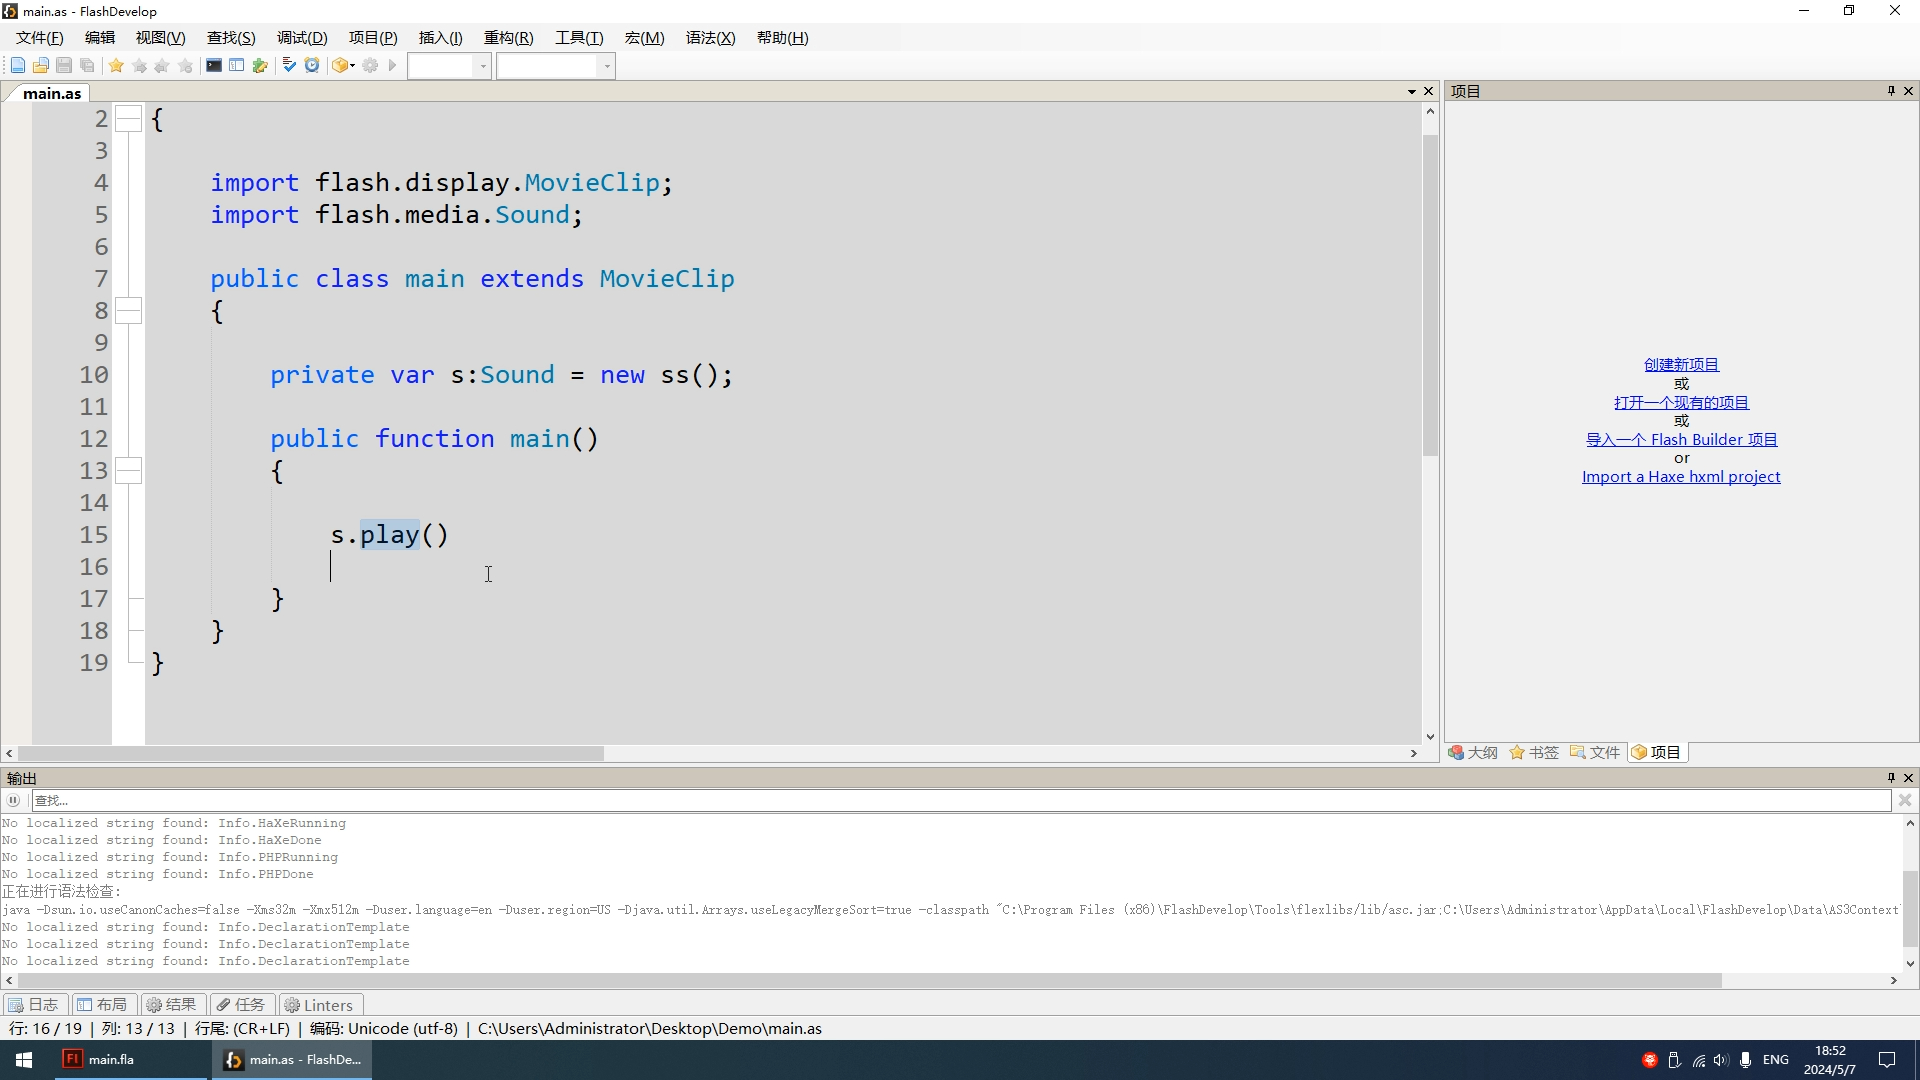The width and height of the screenshot is (1920, 1080).
Task: Open action center notifications icon
Action: (x=1887, y=1060)
